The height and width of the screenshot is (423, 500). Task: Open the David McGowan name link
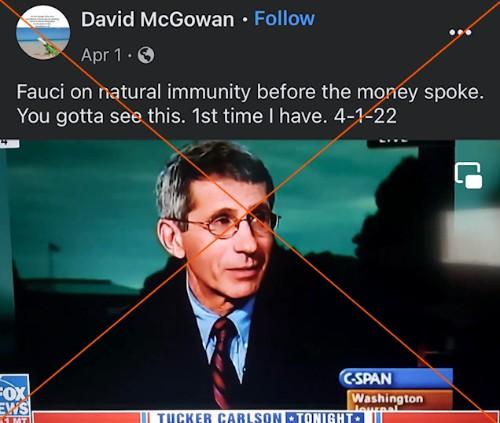158,19
